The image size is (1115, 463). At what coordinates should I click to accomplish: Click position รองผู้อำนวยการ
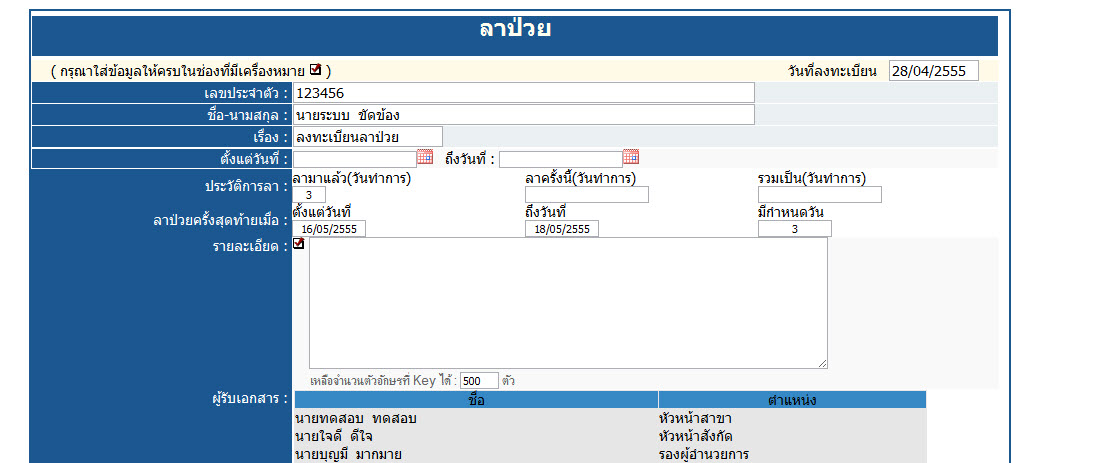pos(704,454)
